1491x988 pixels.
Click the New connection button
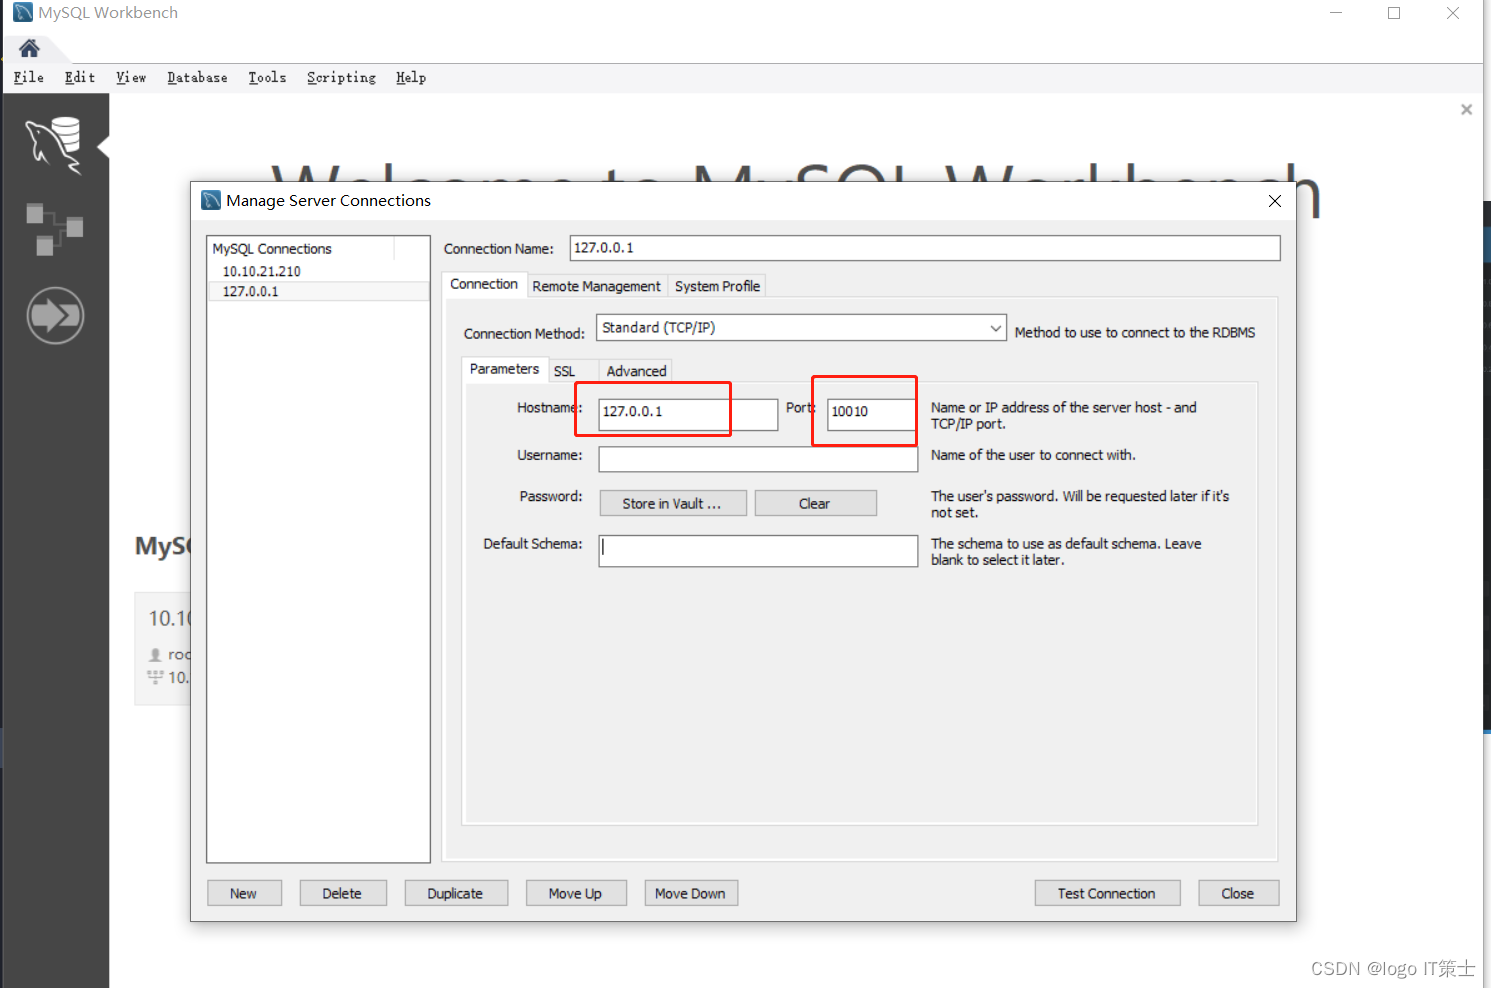coord(244,893)
